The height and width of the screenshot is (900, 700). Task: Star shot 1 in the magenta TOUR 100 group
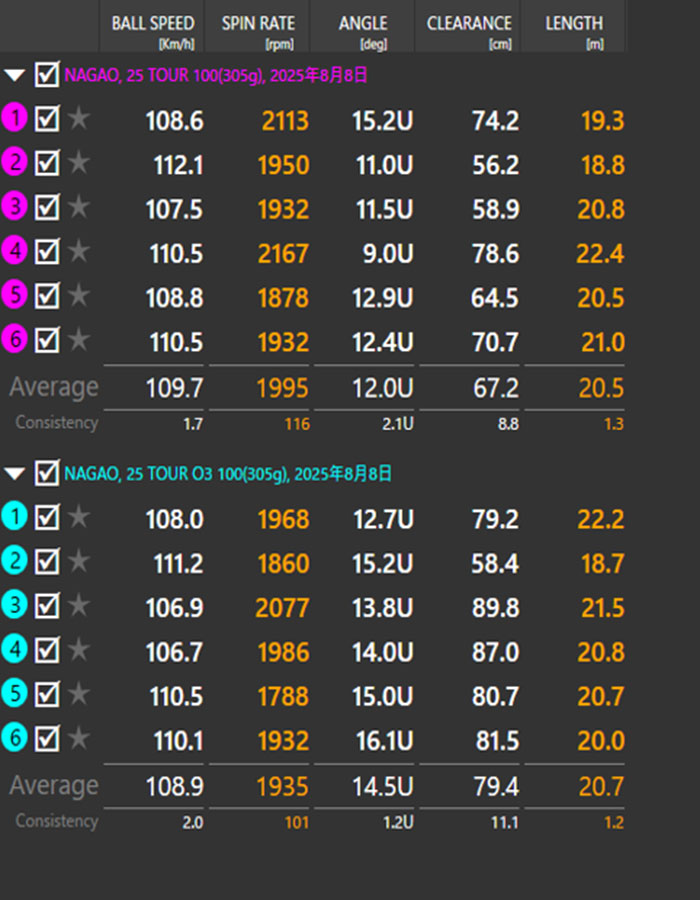click(78, 120)
